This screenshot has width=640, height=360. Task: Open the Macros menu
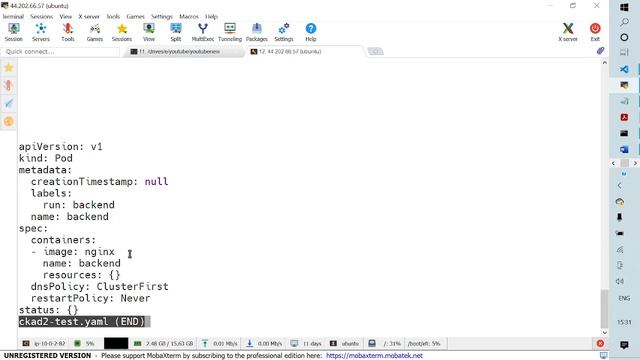189,16
